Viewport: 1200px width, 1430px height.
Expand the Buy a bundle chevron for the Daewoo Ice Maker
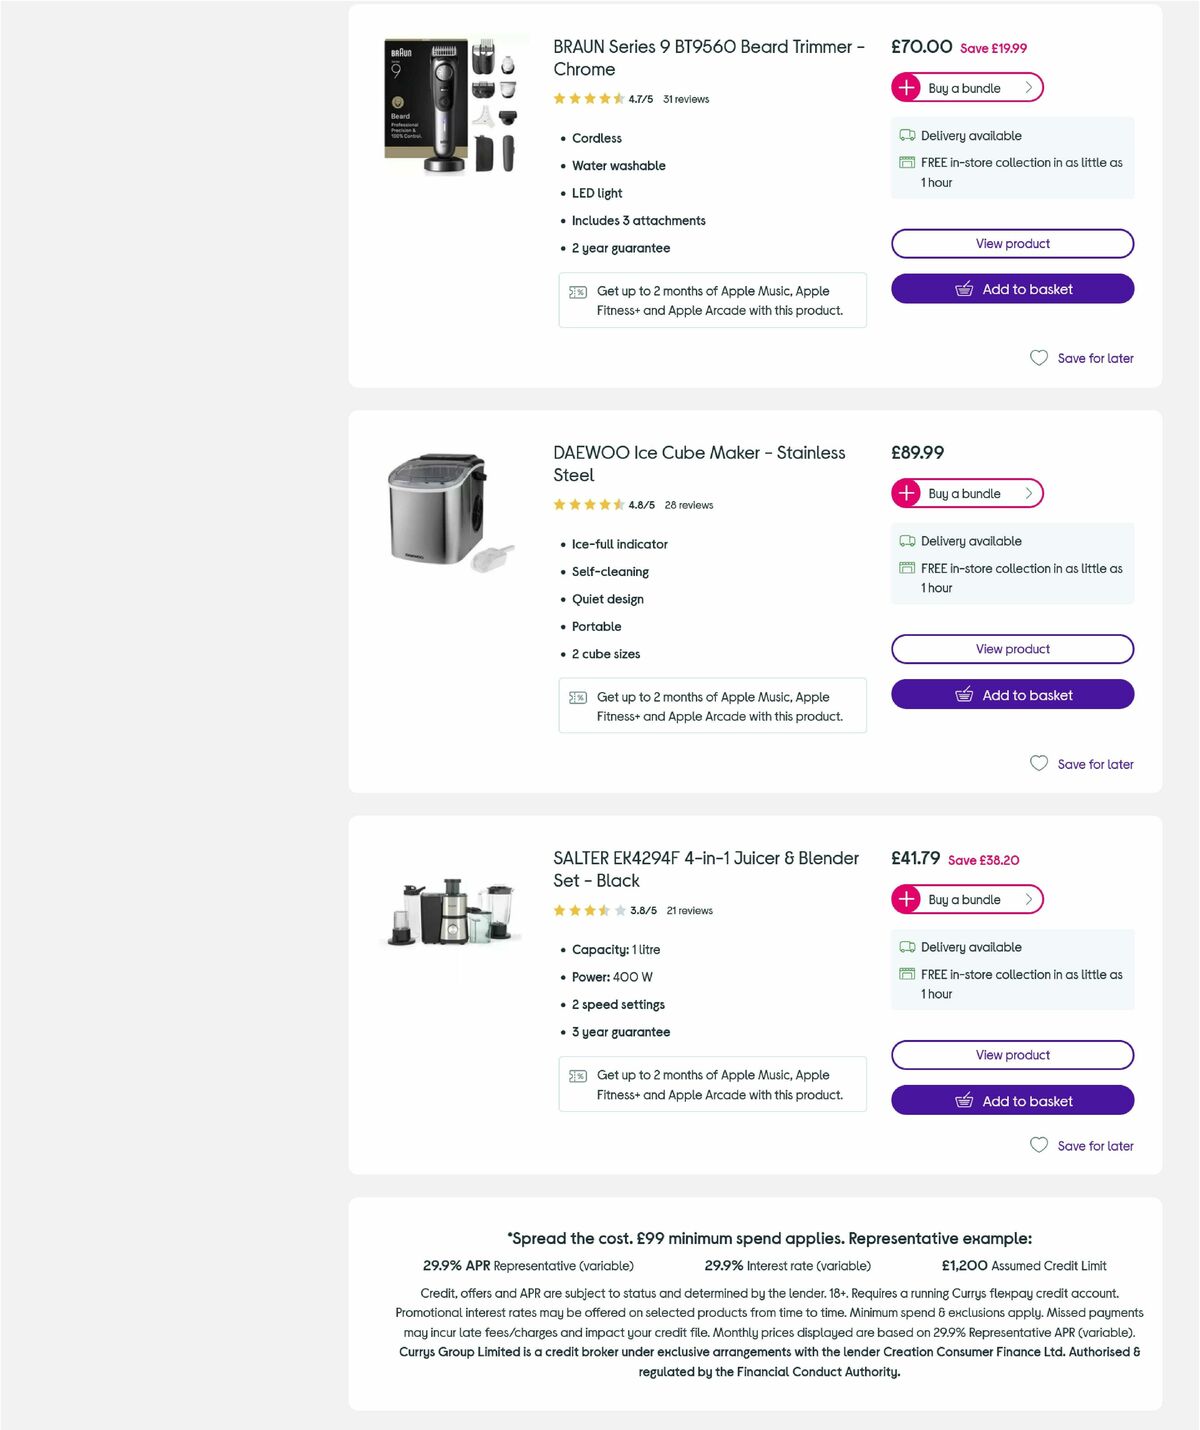coord(1027,493)
